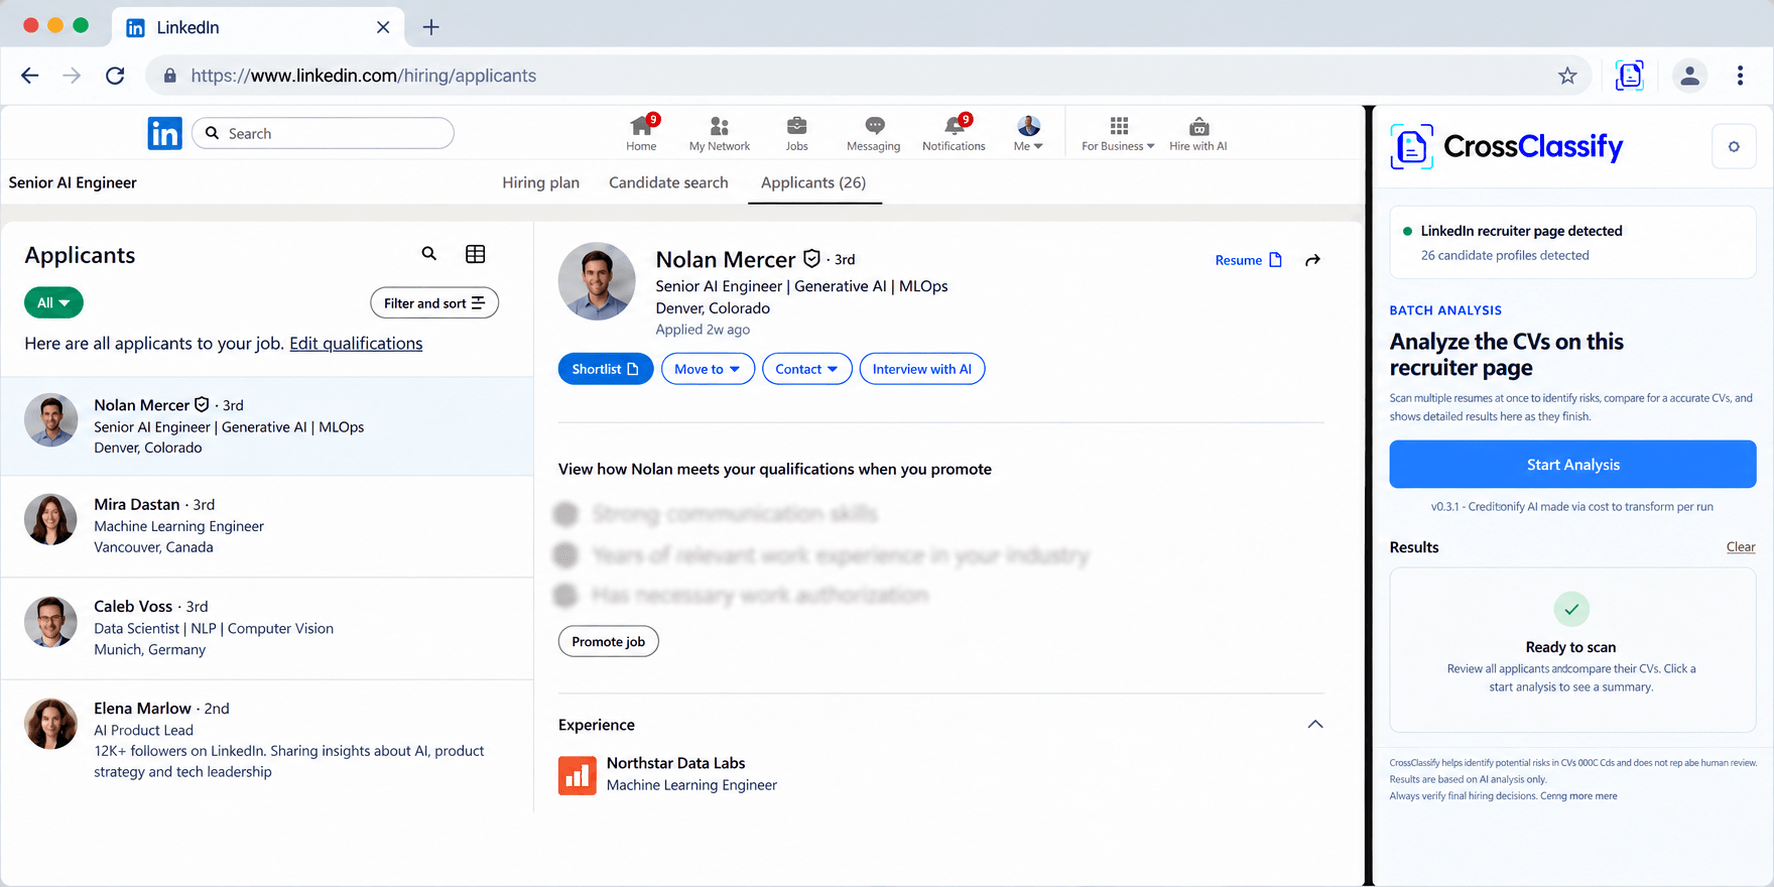This screenshot has height=887, width=1774.
Task: Open the Hiring plan tab
Action: (x=541, y=182)
